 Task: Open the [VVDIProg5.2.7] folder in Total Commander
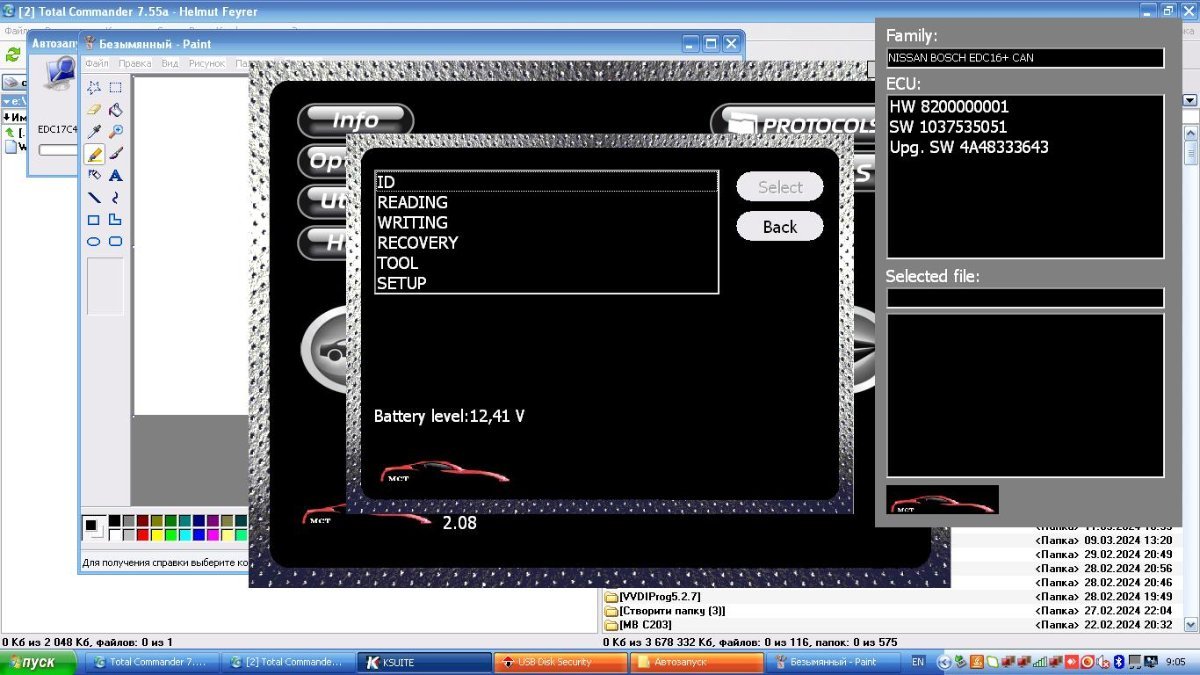(x=659, y=597)
